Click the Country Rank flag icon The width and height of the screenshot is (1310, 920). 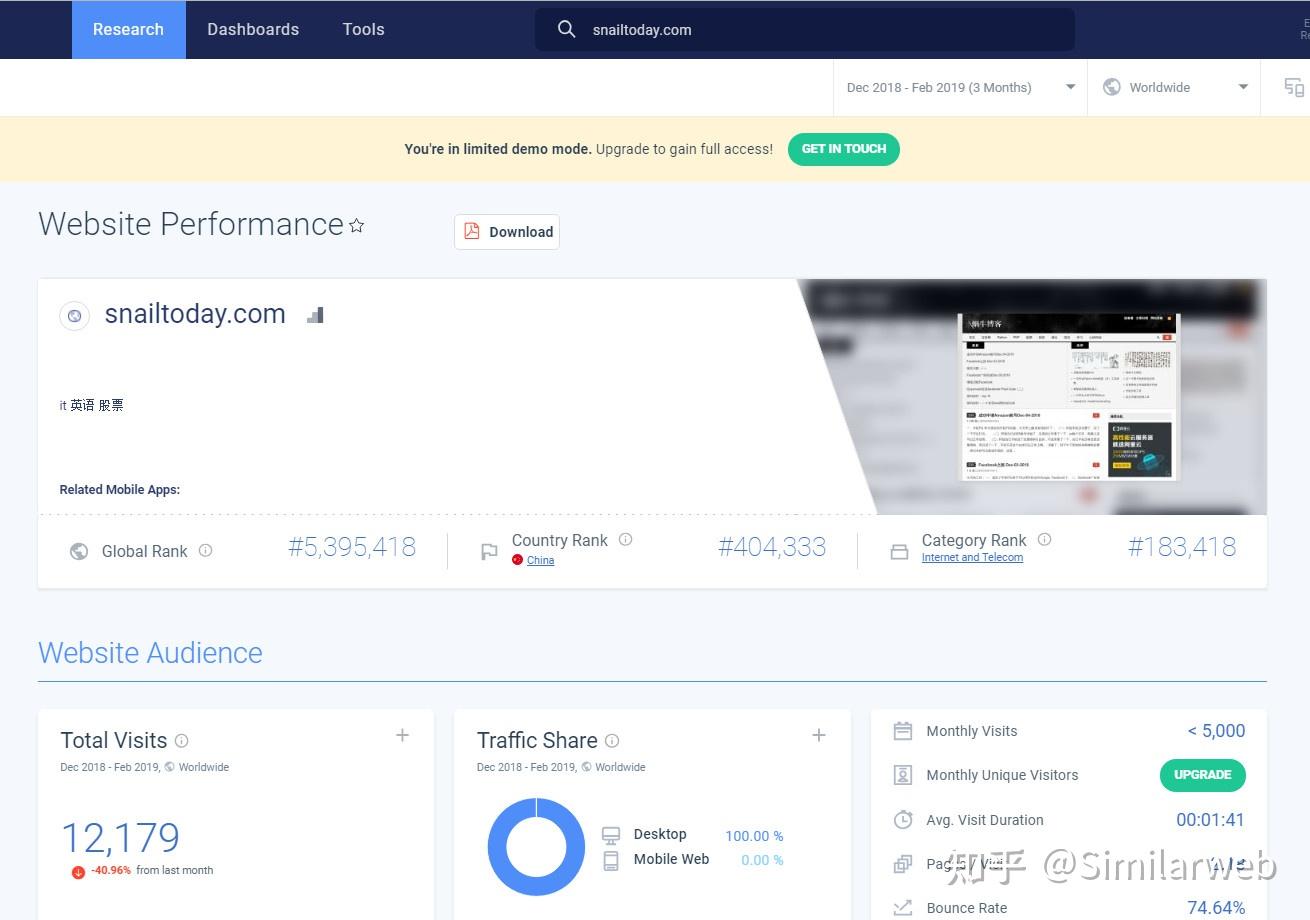point(489,551)
